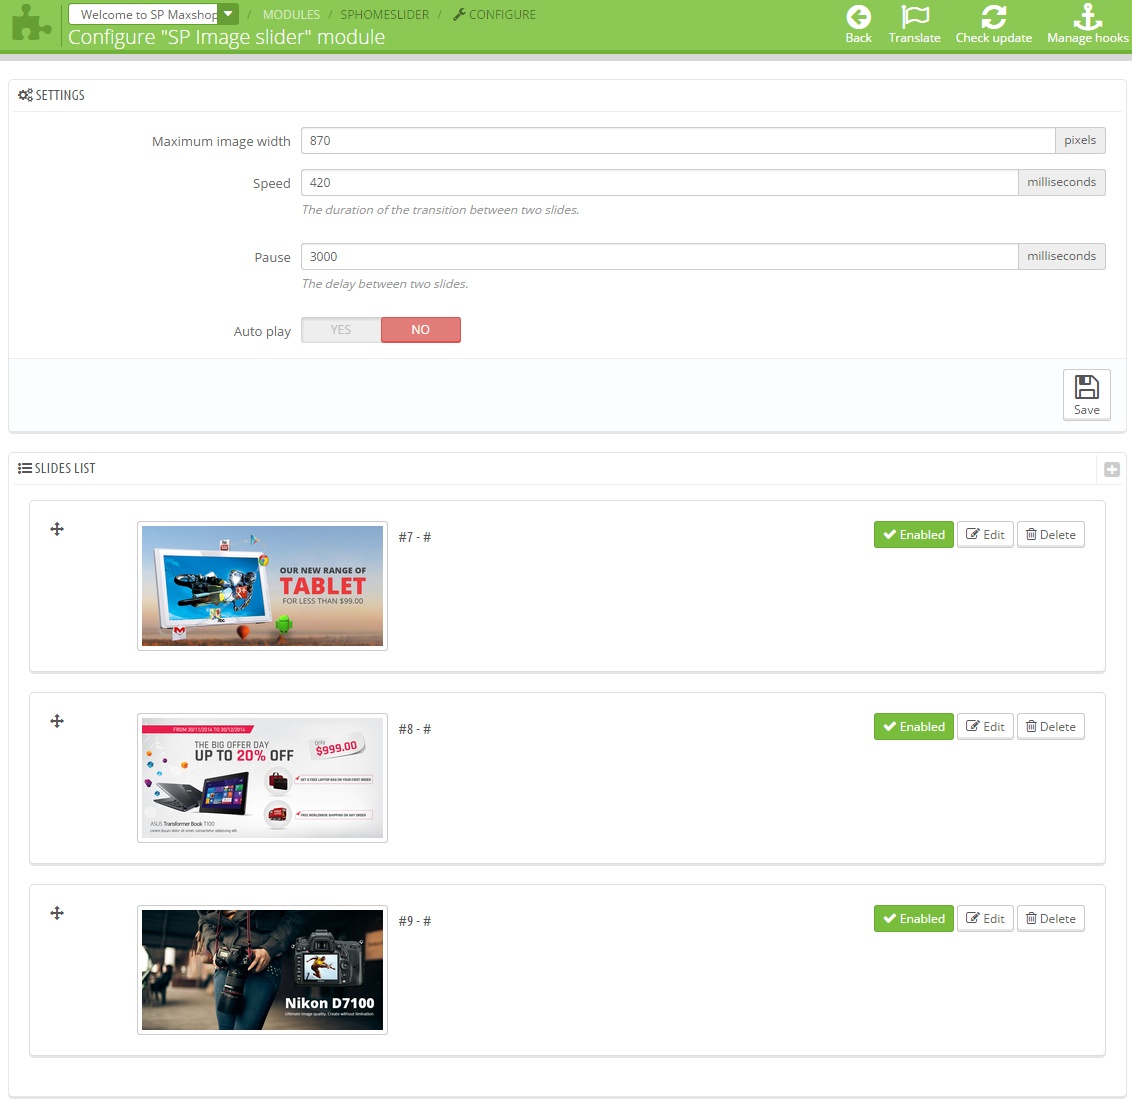
Task: Click 'The duration of the transition' hint
Action: click(x=440, y=210)
